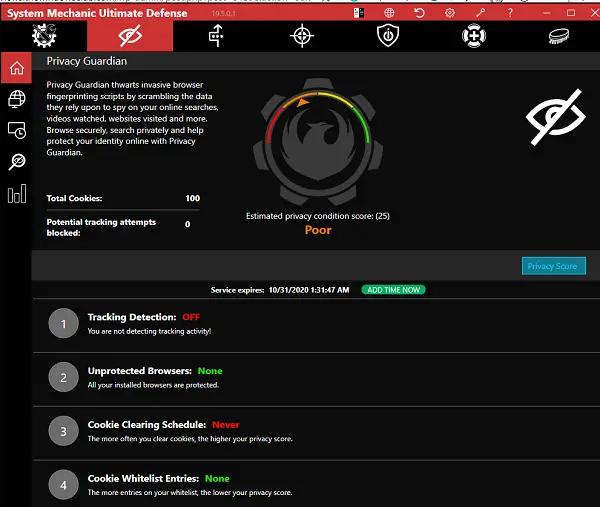Open the lifebuoy Search and Recover tab
The image size is (600, 507).
click(474, 36)
